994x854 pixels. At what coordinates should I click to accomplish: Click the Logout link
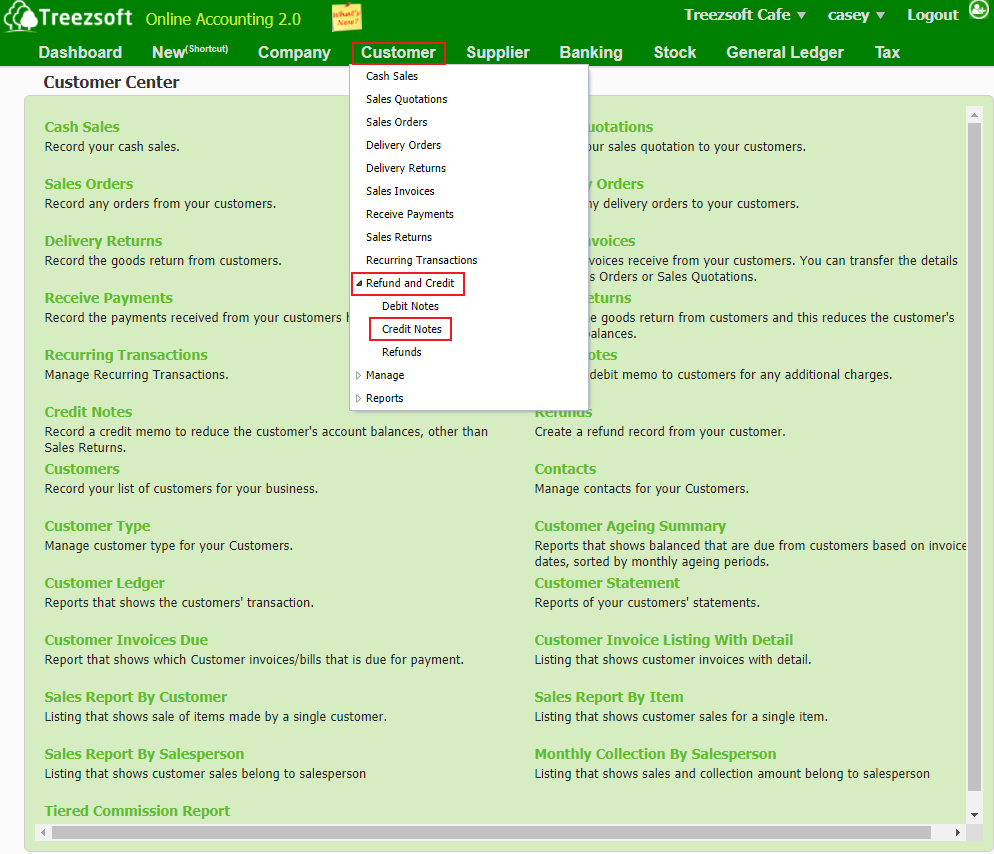tap(932, 15)
